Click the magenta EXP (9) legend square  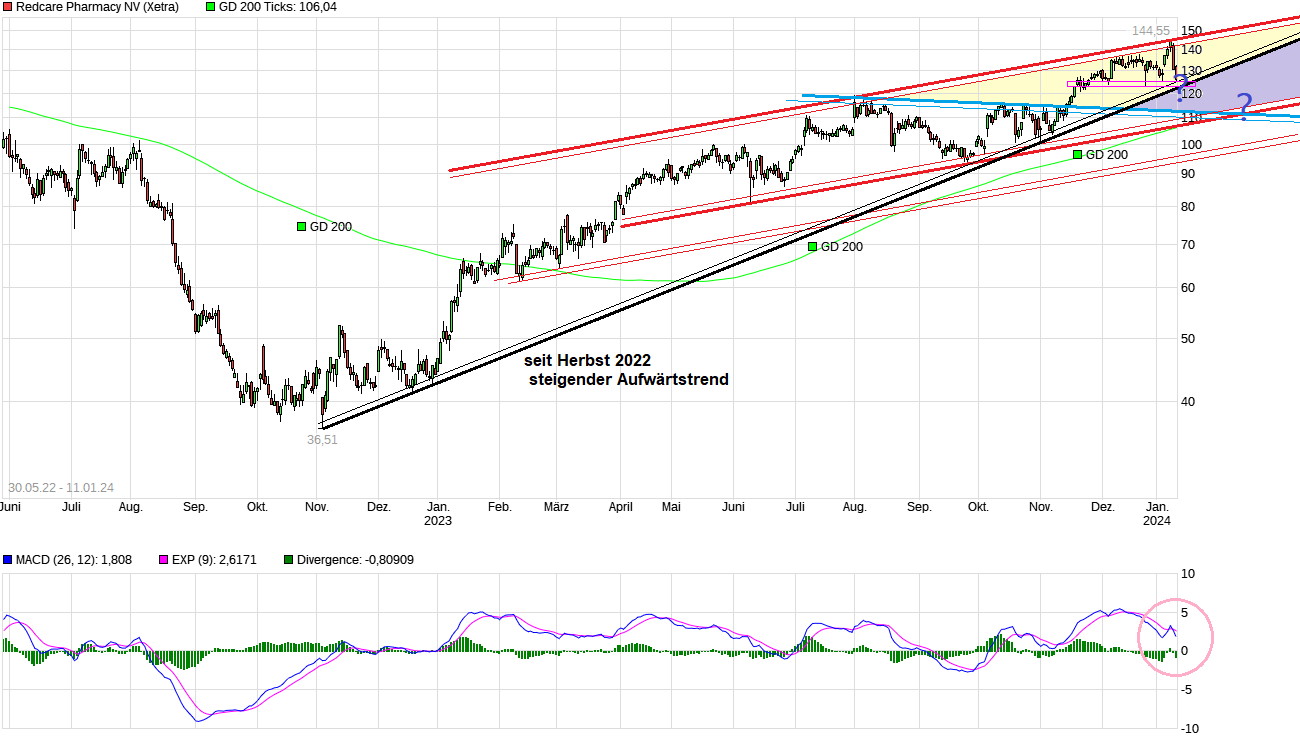point(164,560)
